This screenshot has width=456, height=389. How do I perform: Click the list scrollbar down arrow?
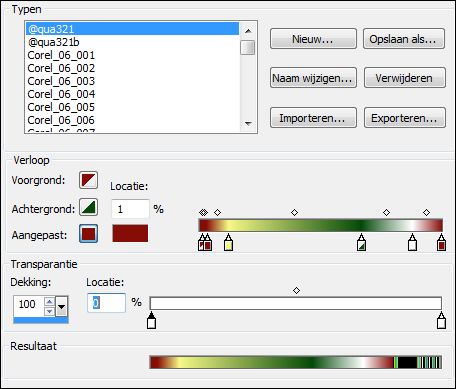[248, 124]
